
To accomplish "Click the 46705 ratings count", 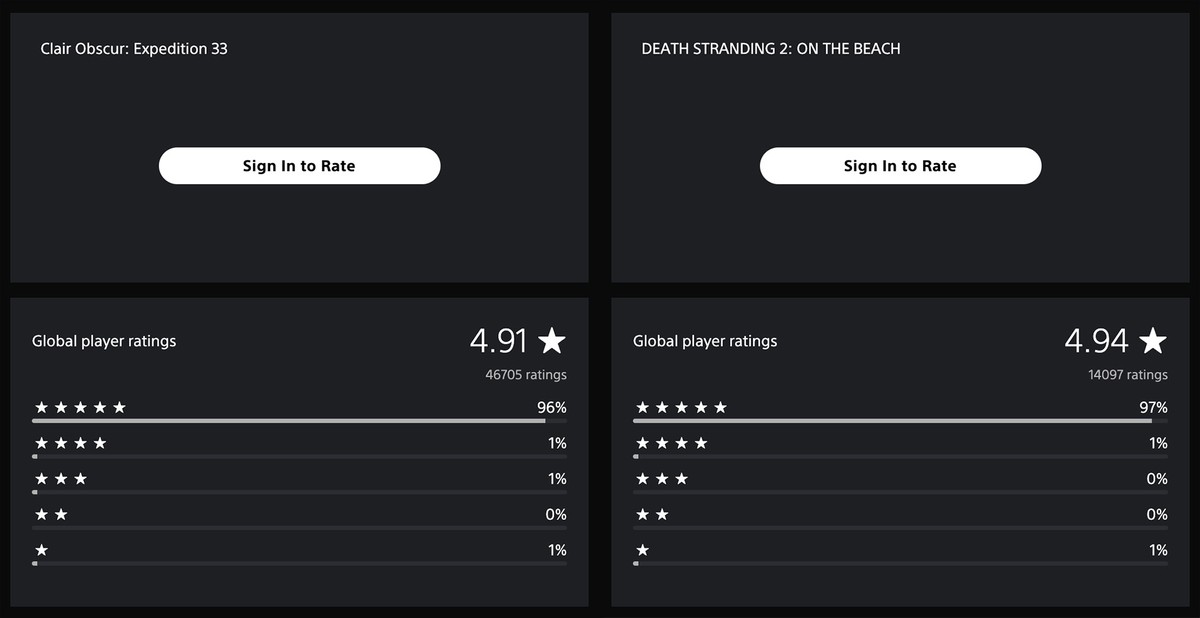I will tap(526, 375).
